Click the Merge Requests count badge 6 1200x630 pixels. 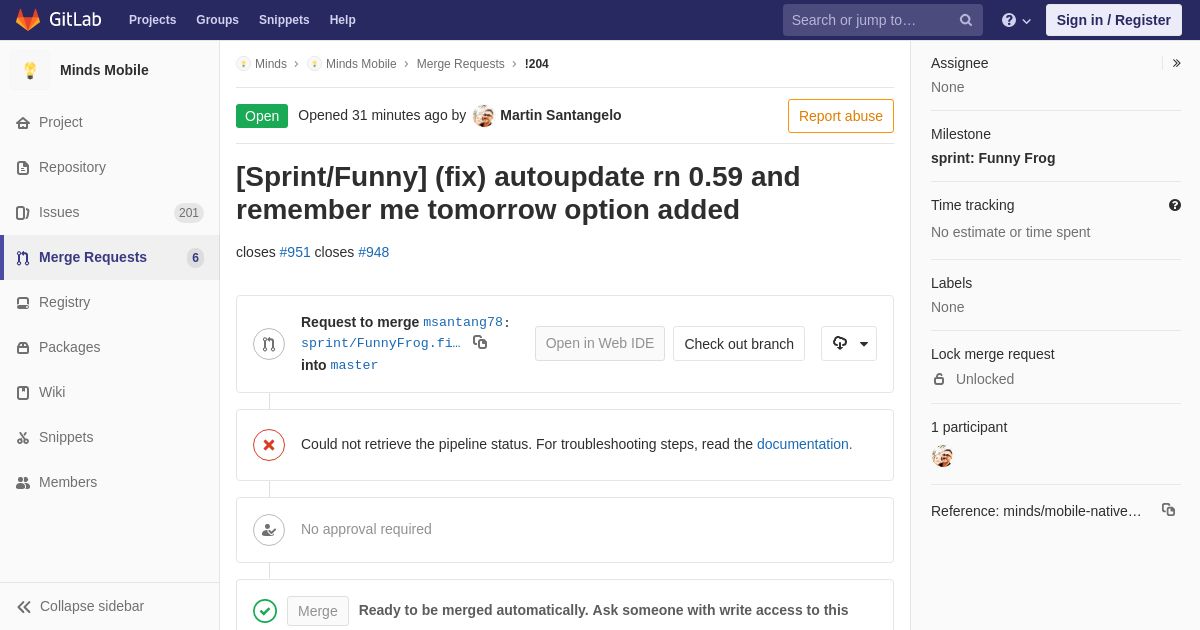point(195,258)
